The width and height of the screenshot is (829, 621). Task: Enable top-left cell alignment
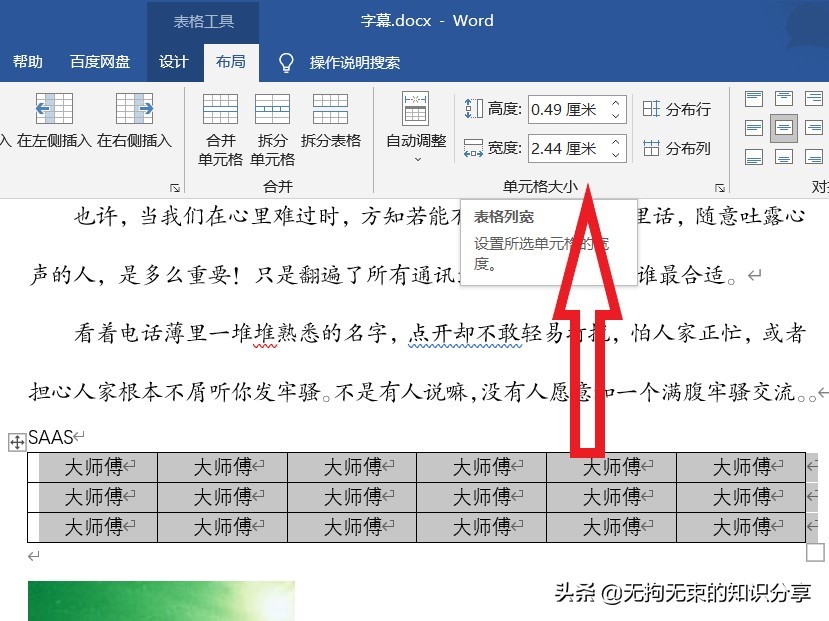[754, 98]
